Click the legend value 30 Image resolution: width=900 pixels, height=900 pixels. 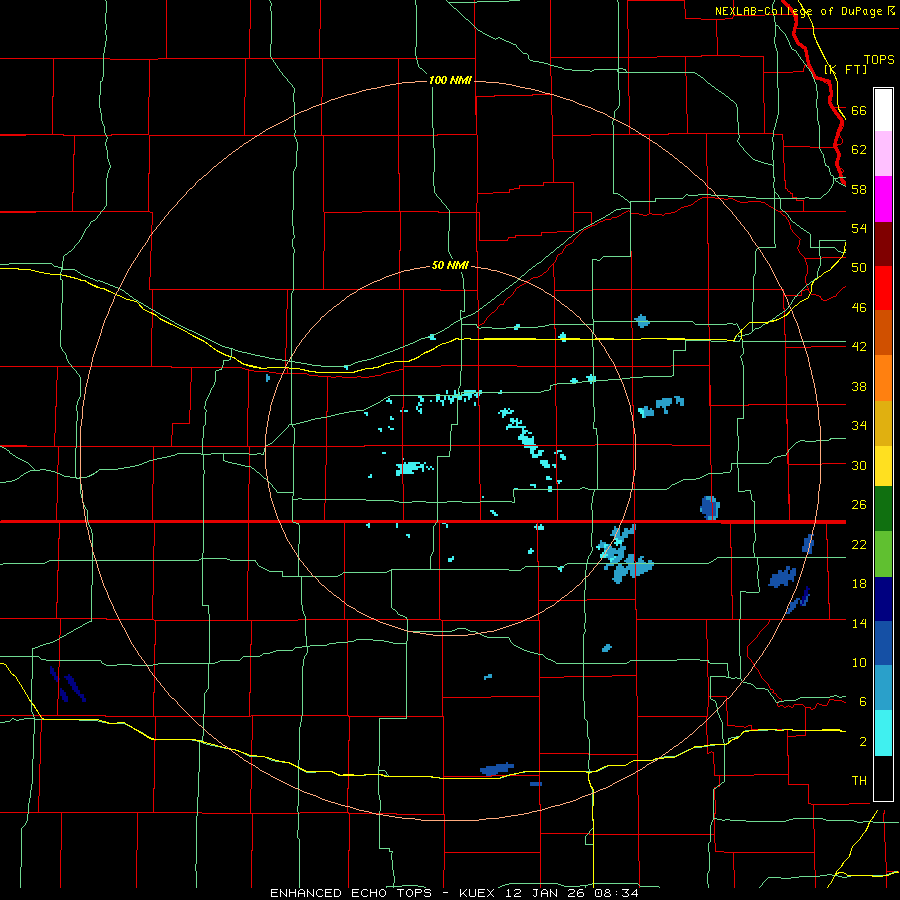pyautogui.click(x=859, y=465)
